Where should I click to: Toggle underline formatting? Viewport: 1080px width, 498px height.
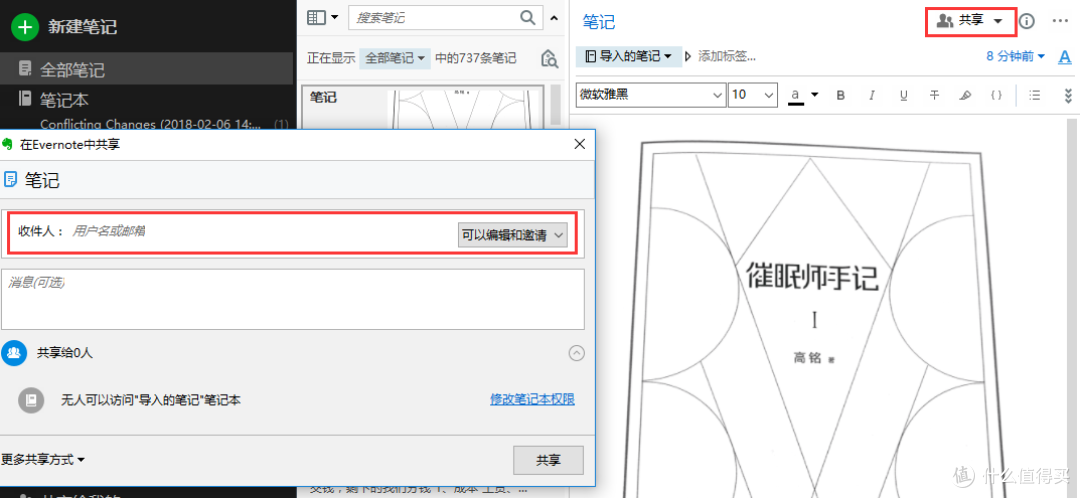(x=904, y=96)
